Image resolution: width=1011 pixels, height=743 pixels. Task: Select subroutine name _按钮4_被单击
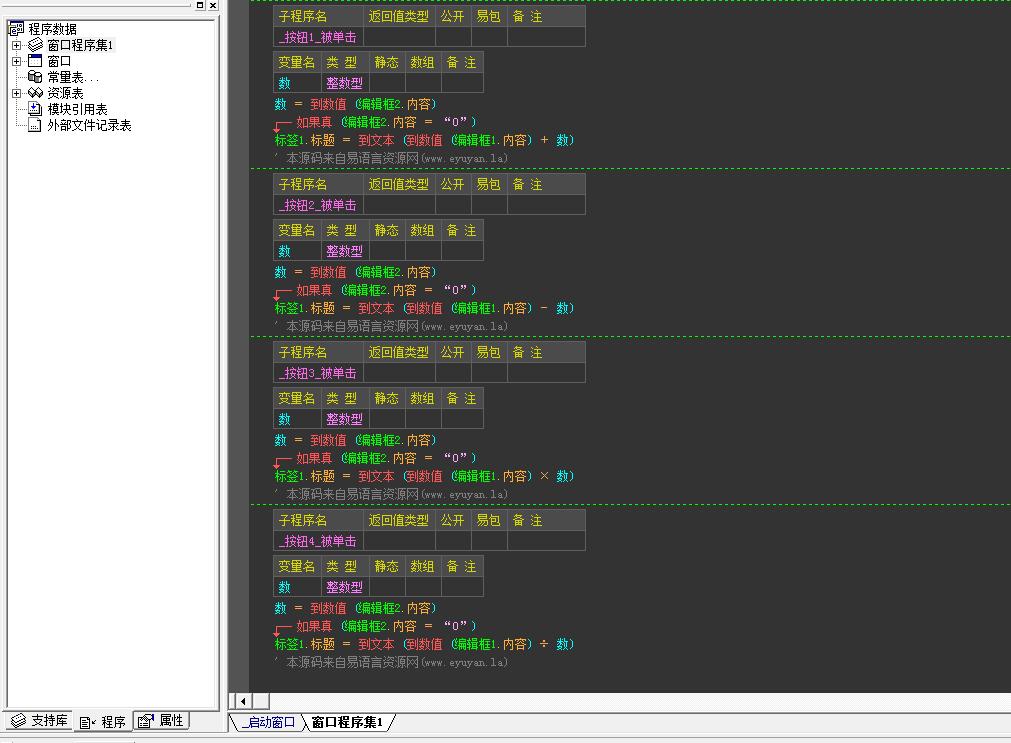click(318, 541)
